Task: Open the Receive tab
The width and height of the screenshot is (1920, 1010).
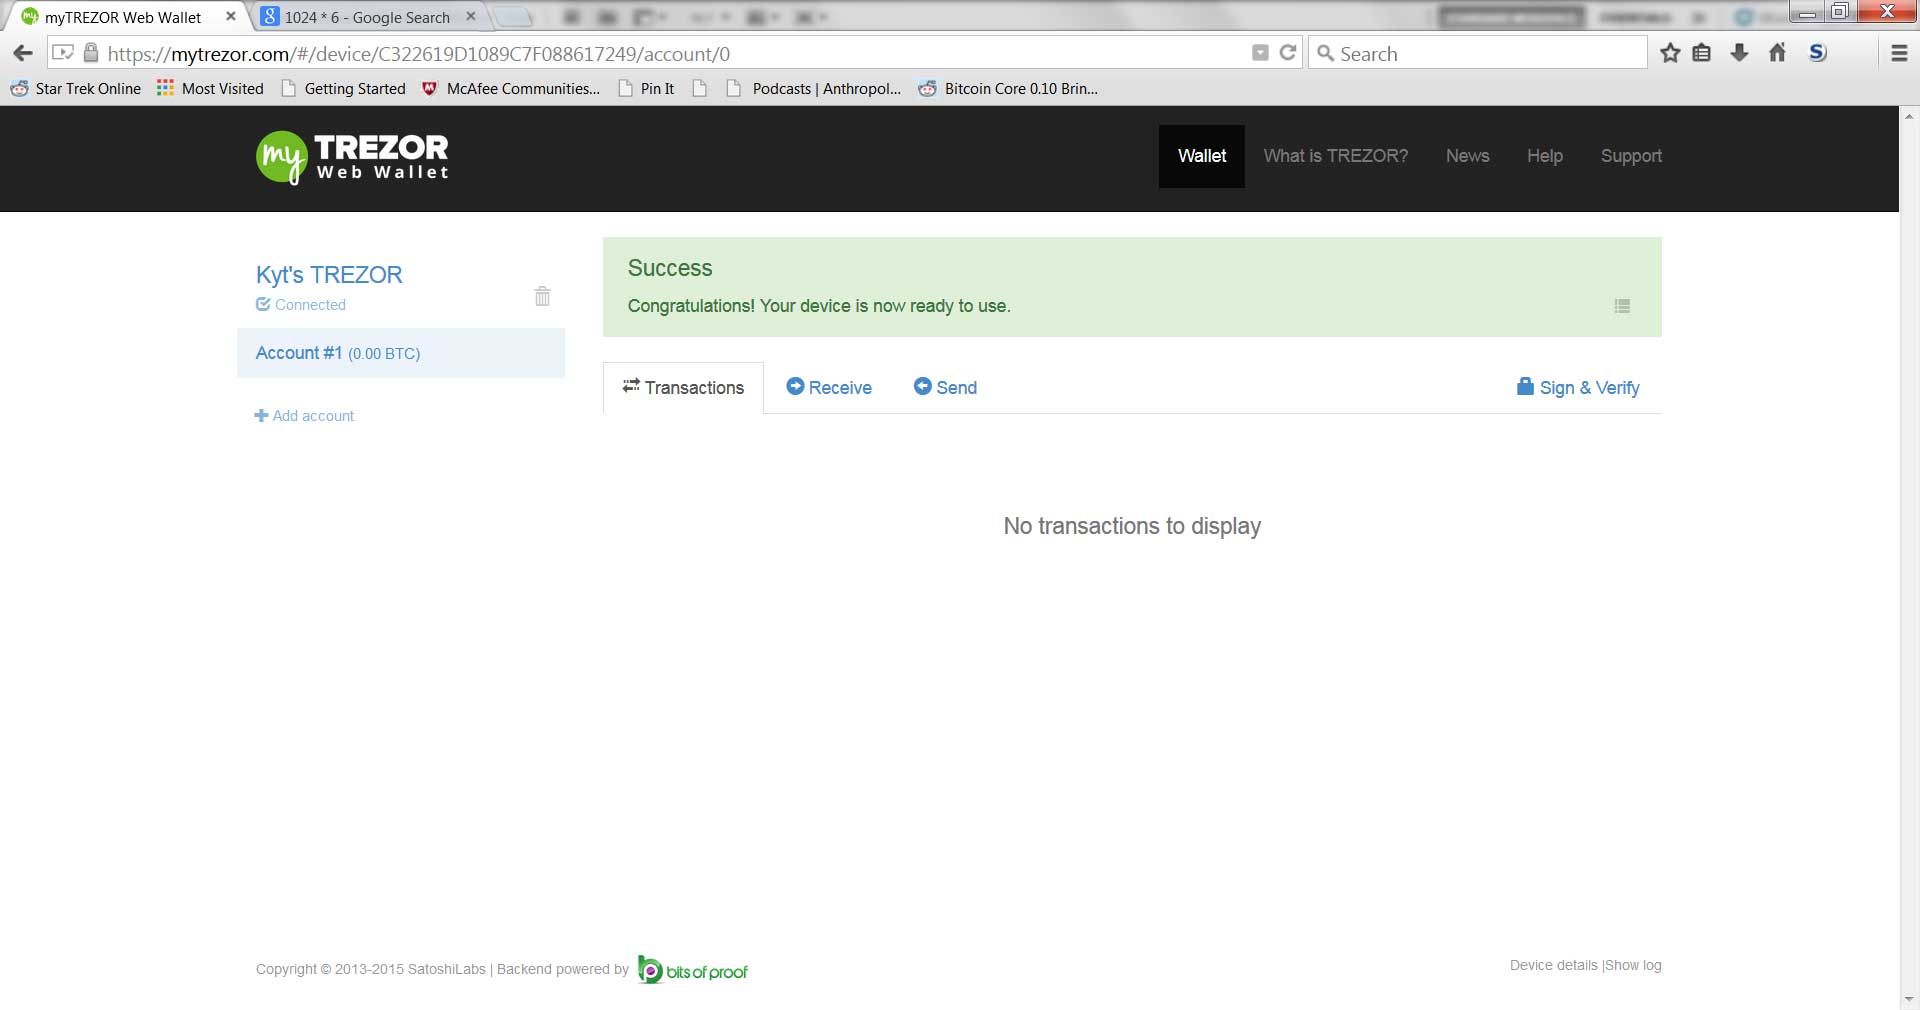Action: [829, 388]
